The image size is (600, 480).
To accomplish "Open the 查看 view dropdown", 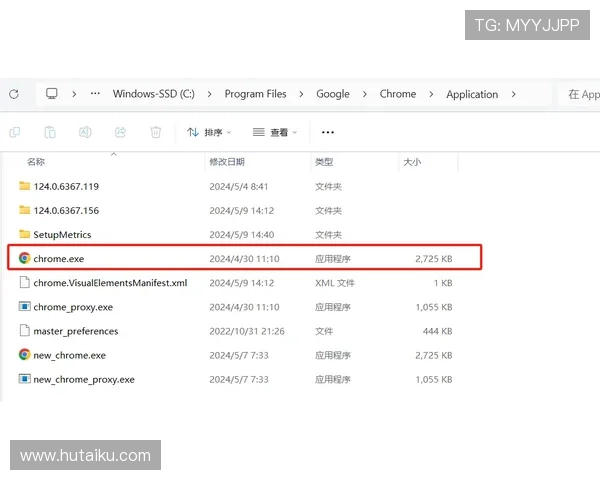I will (x=275, y=132).
